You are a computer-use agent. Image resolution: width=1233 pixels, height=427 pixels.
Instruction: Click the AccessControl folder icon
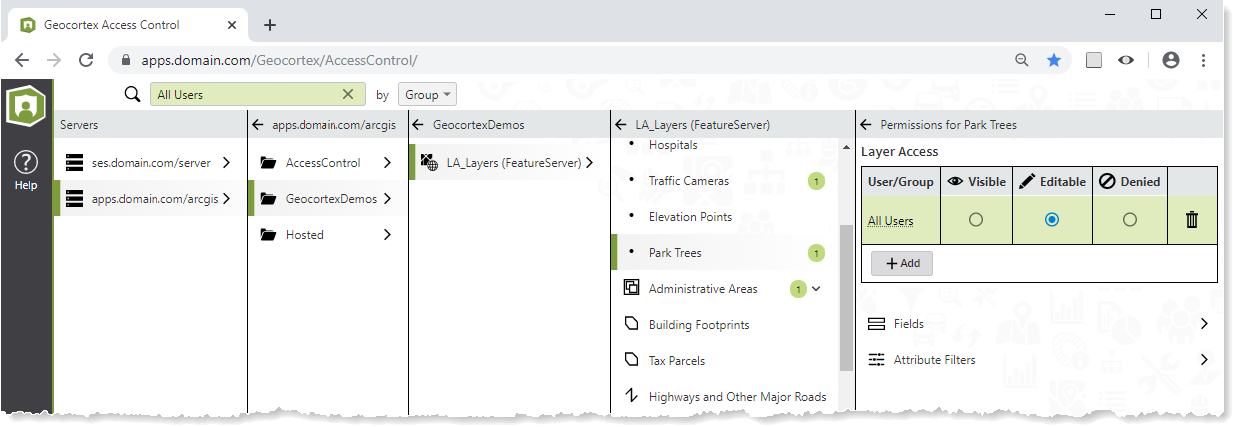click(268, 162)
